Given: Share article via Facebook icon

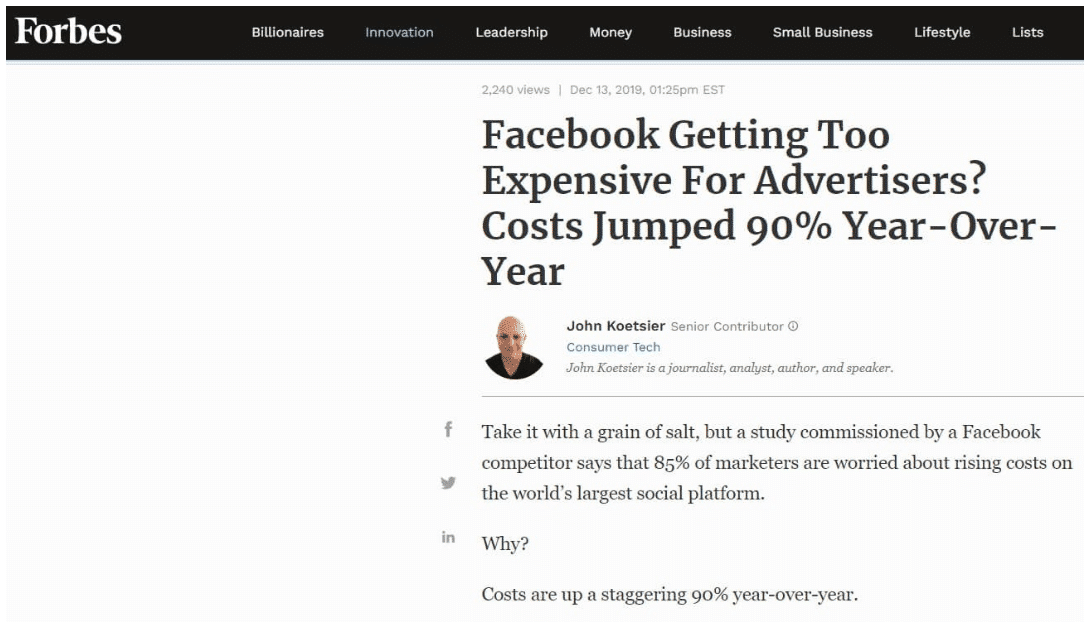Looking at the screenshot, I should (448, 430).
